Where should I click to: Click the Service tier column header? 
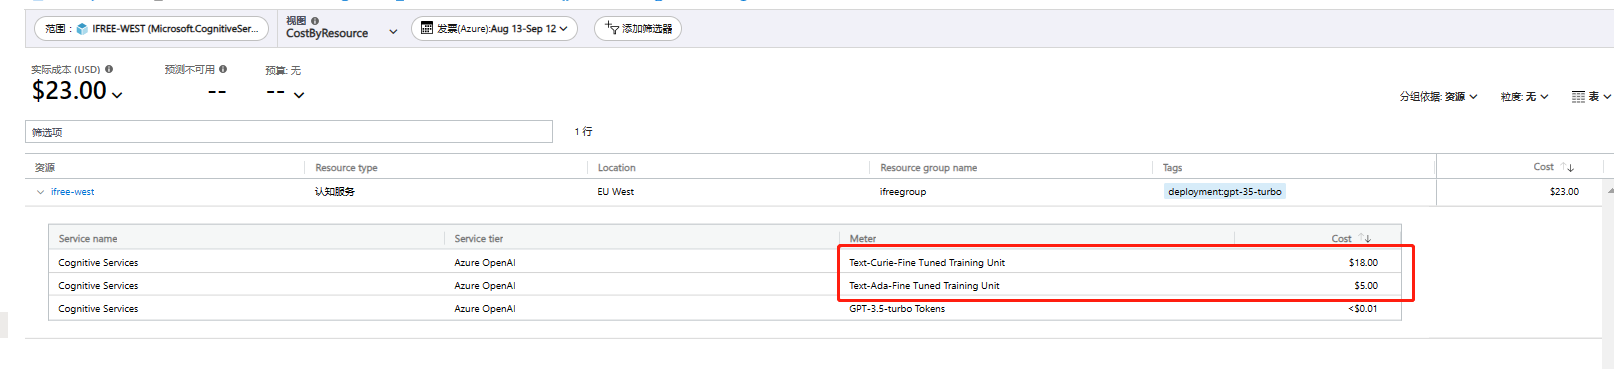click(479, 239)
